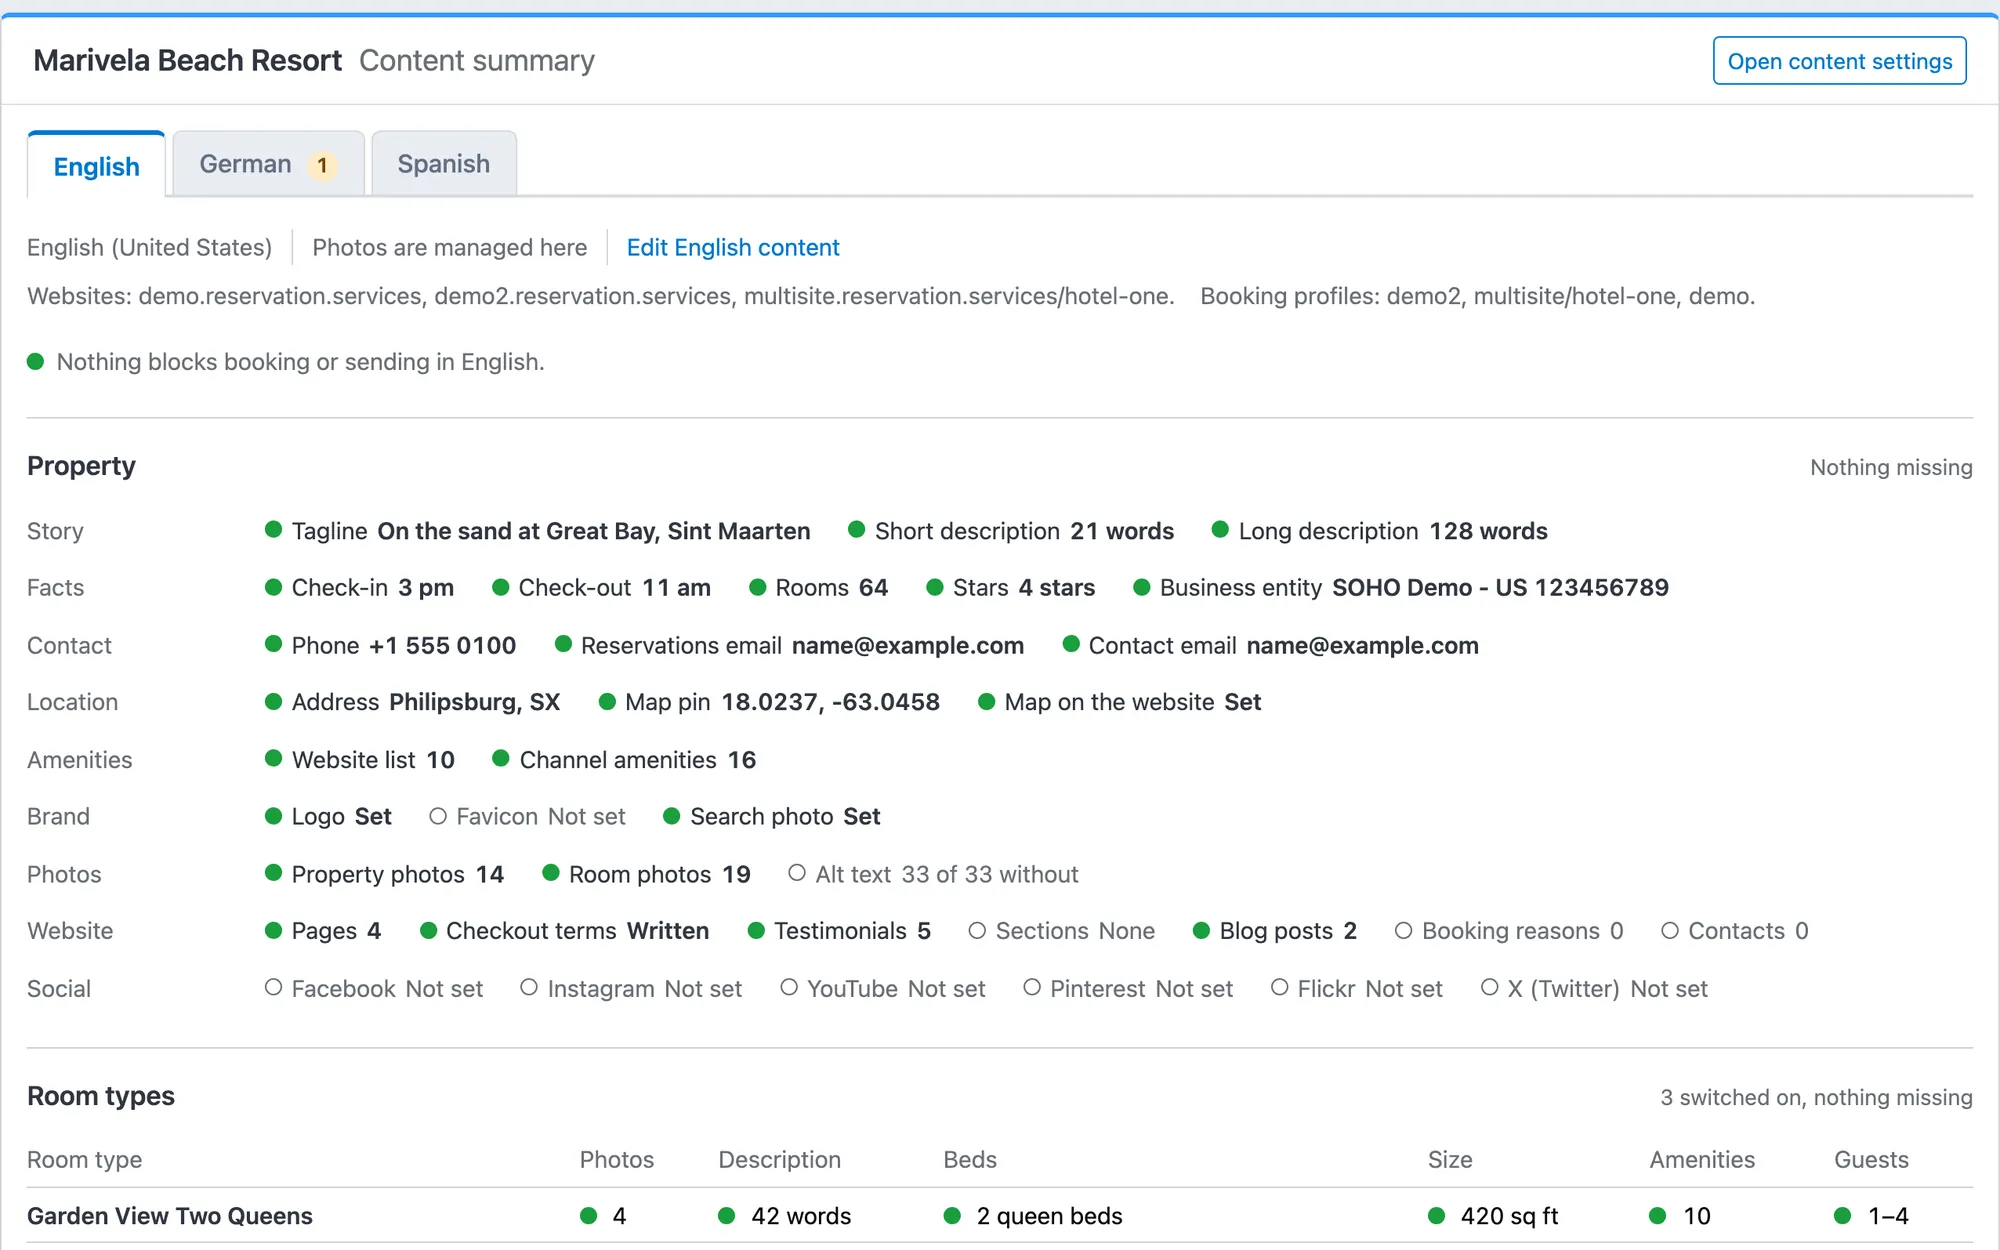Click the Map pin green status dot
The image size is (2000, 1250).
[x=607, y=702]
